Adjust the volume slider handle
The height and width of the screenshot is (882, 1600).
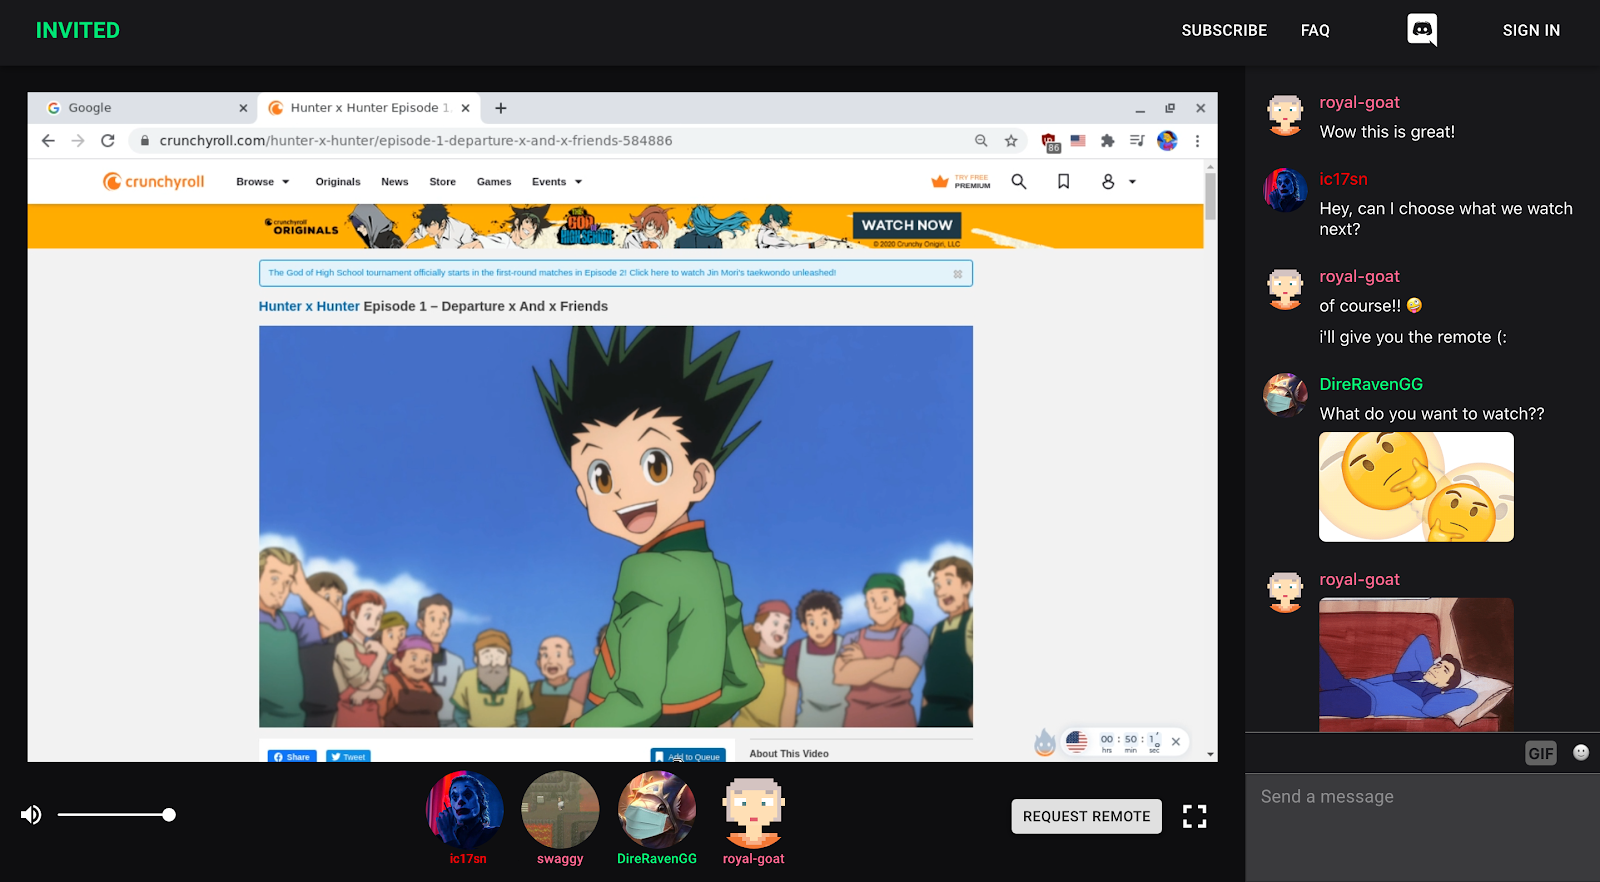(169, 815)
